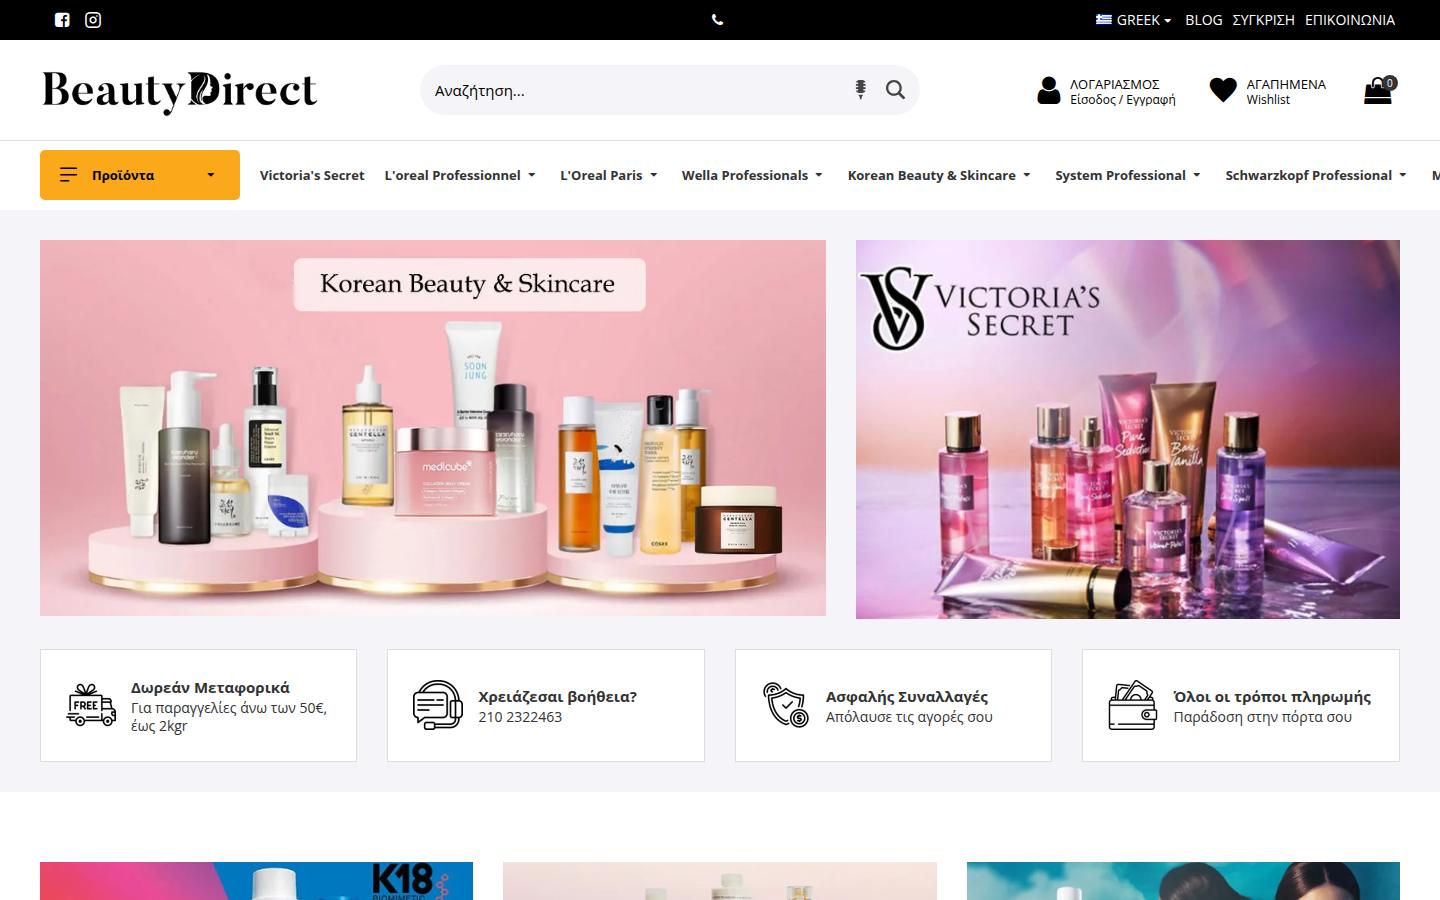The height and width of the screenshot is (900, 1440).
Task: Click the wishlist heart icon
Action: pos(1223,91)
